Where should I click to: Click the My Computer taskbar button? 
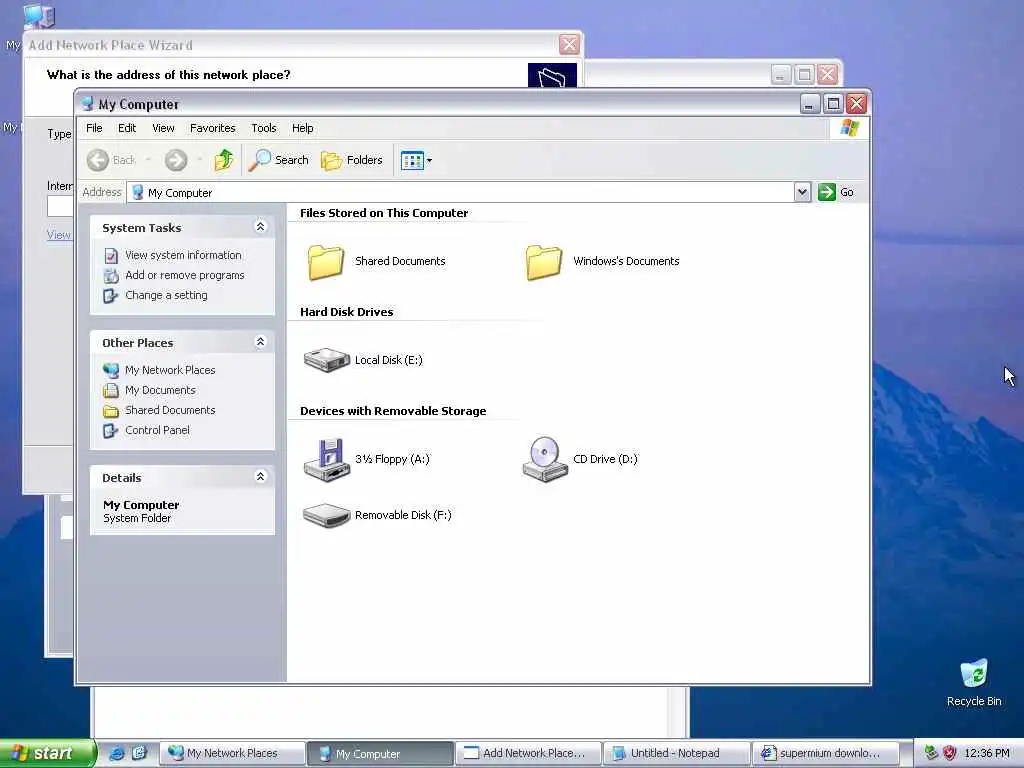point(380,754)
